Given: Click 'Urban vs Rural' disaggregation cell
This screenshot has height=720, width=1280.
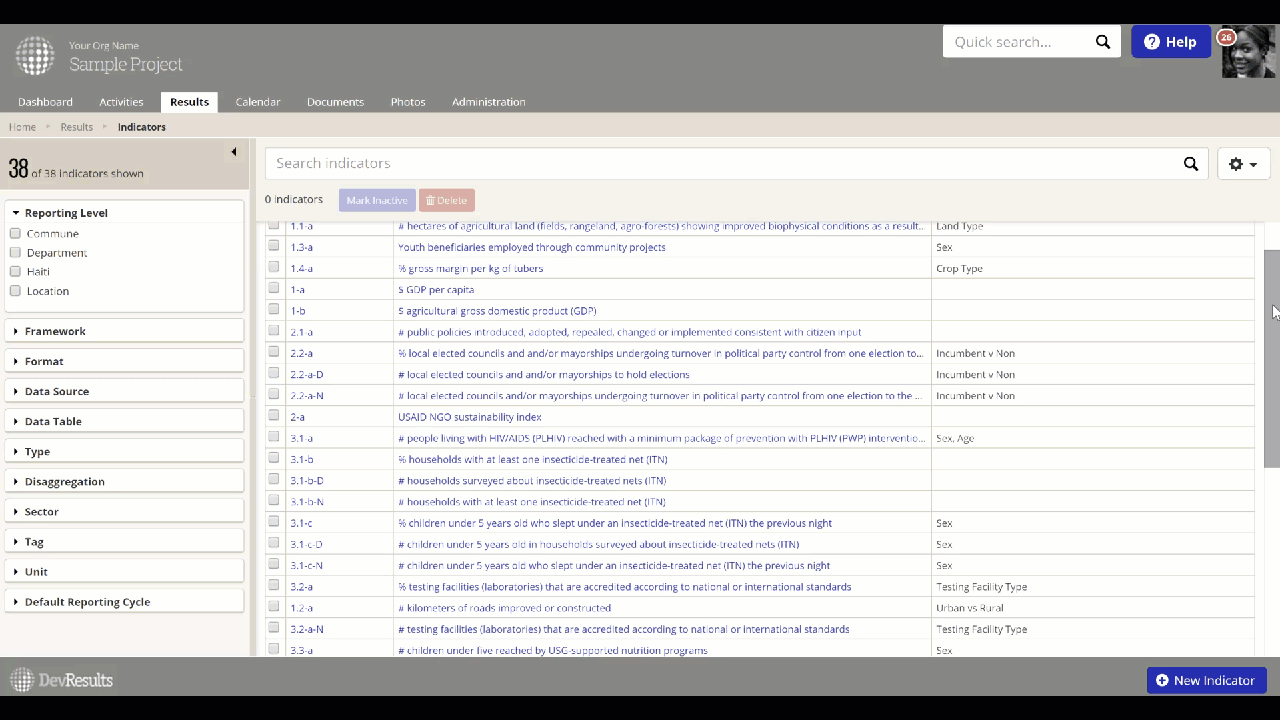Looking at the screenshot, I should pos(970,608).
